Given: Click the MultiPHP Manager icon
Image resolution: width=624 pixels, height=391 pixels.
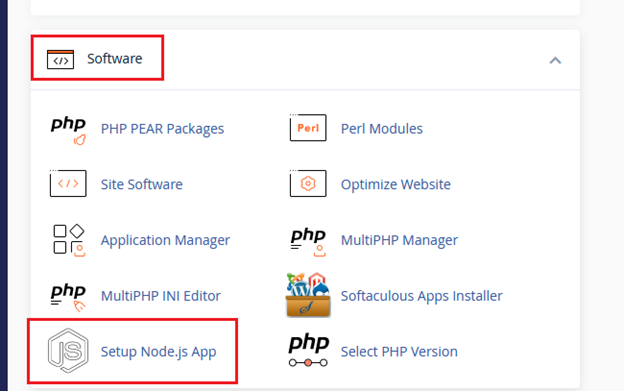Looking at the screenshot, I should [x=308, y=242].
